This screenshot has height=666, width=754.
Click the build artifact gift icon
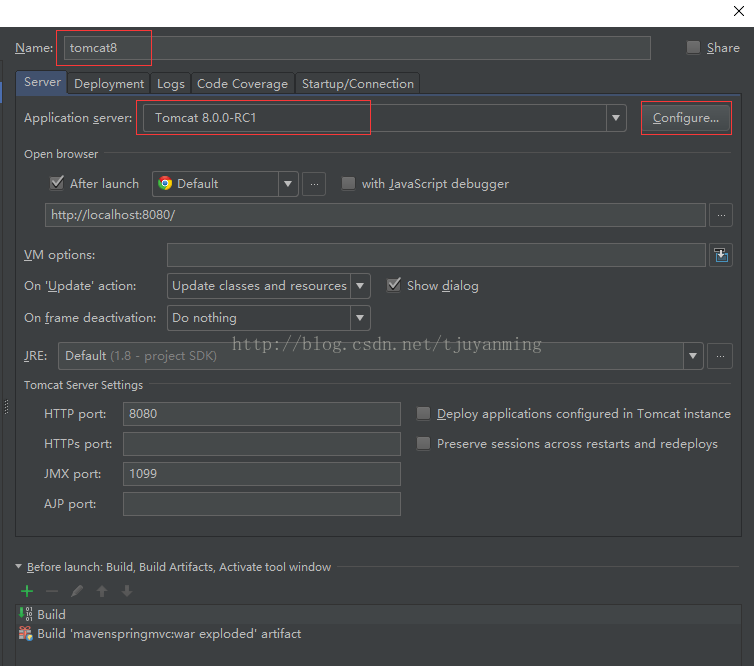[25, 633]
